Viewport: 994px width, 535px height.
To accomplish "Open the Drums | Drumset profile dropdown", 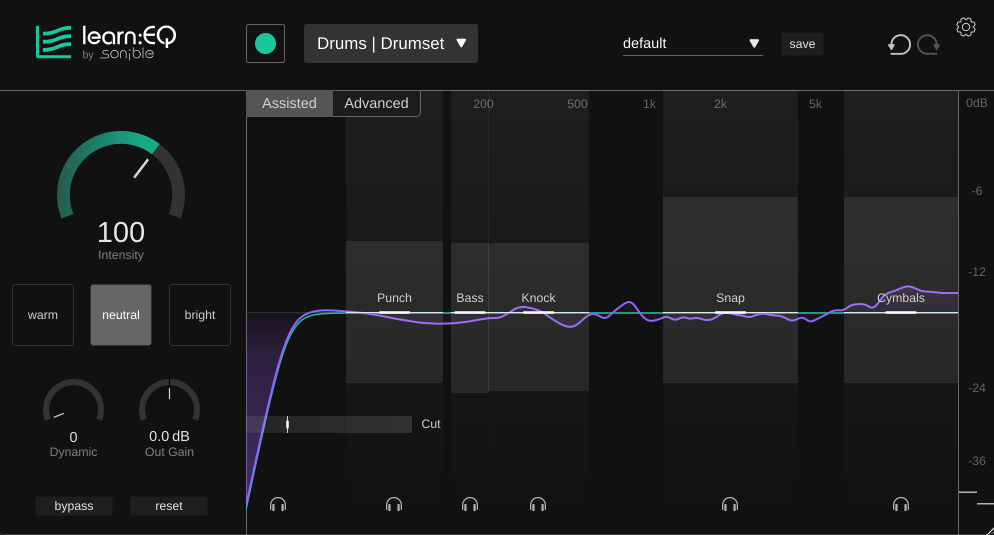I will click(x=391, y=44).
